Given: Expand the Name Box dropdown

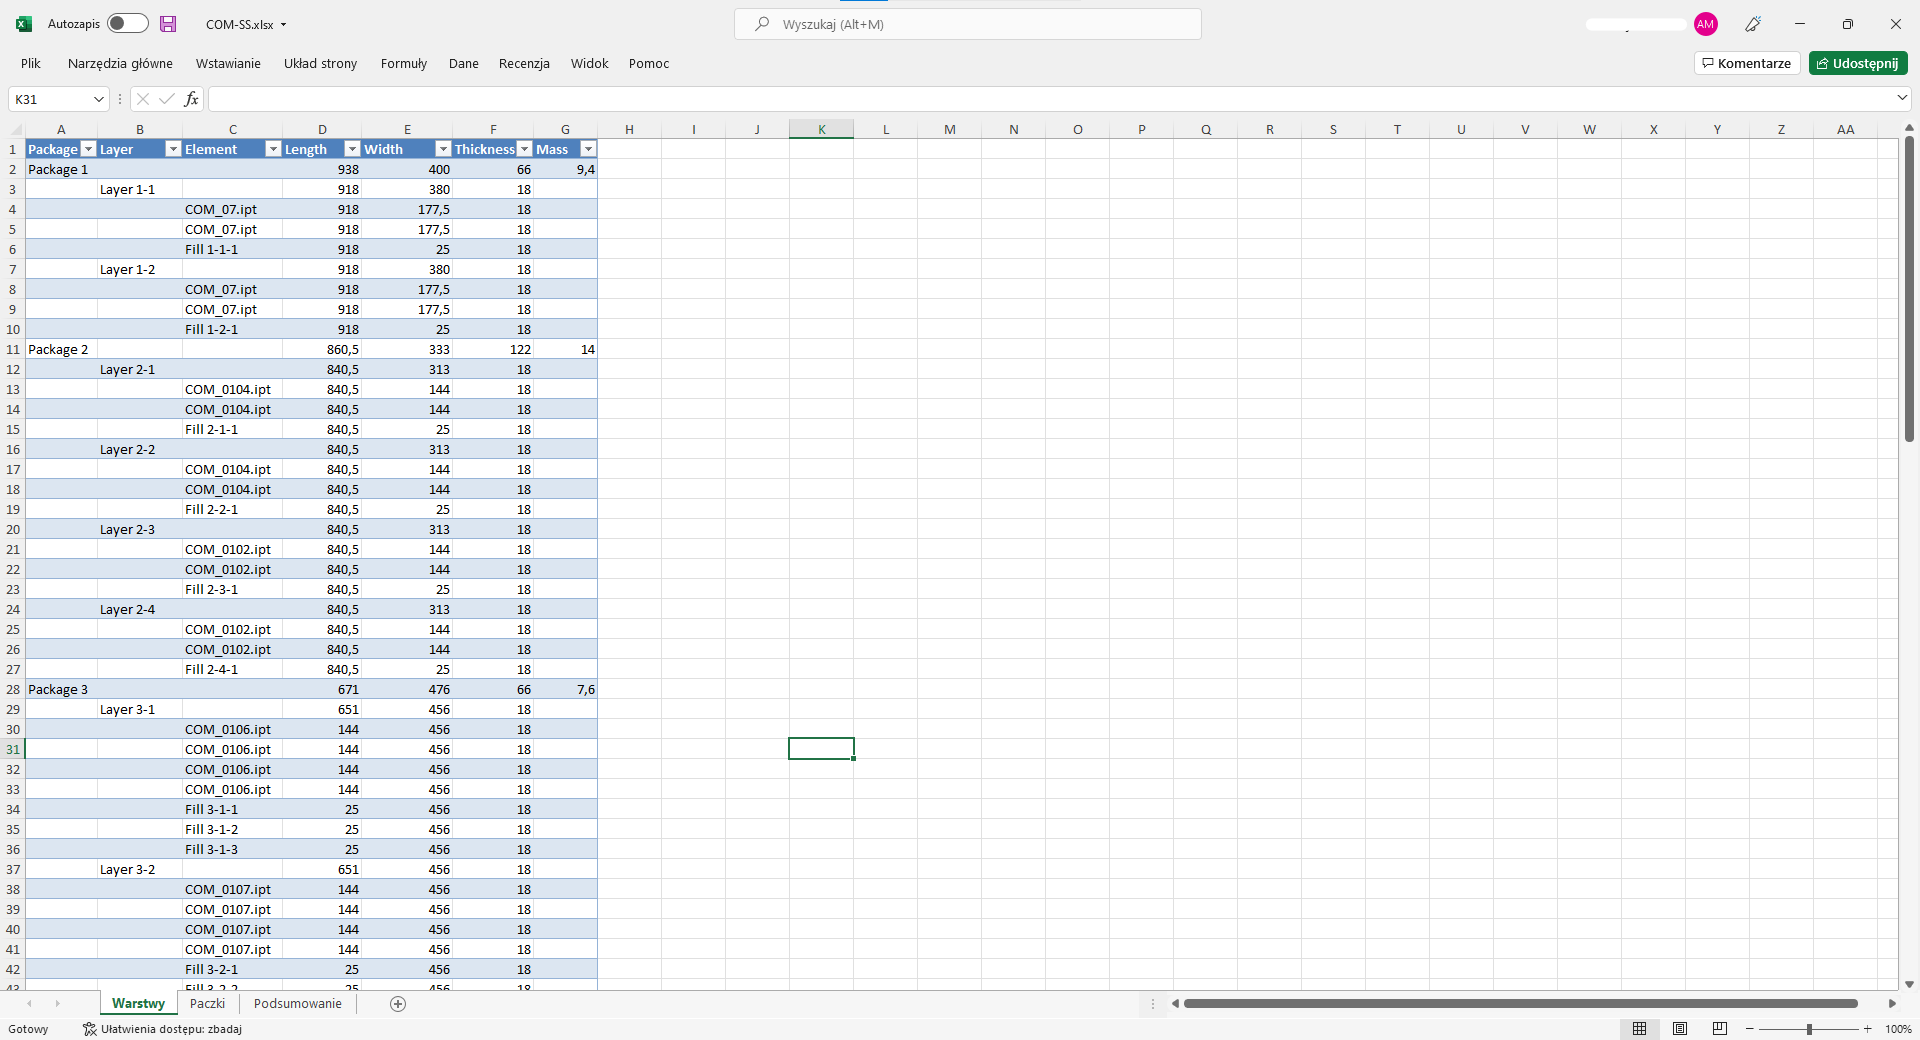Looking at the screenshot, I should pos(98,99).
